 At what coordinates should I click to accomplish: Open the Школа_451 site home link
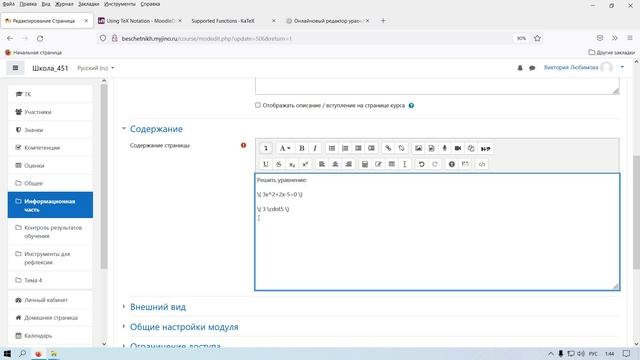50,68
